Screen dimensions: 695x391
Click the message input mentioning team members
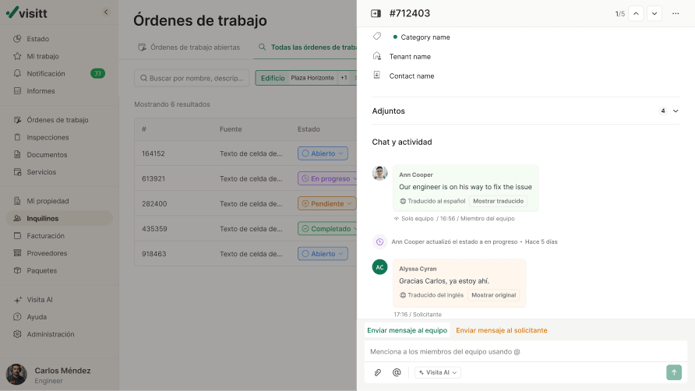coord(526,352)
